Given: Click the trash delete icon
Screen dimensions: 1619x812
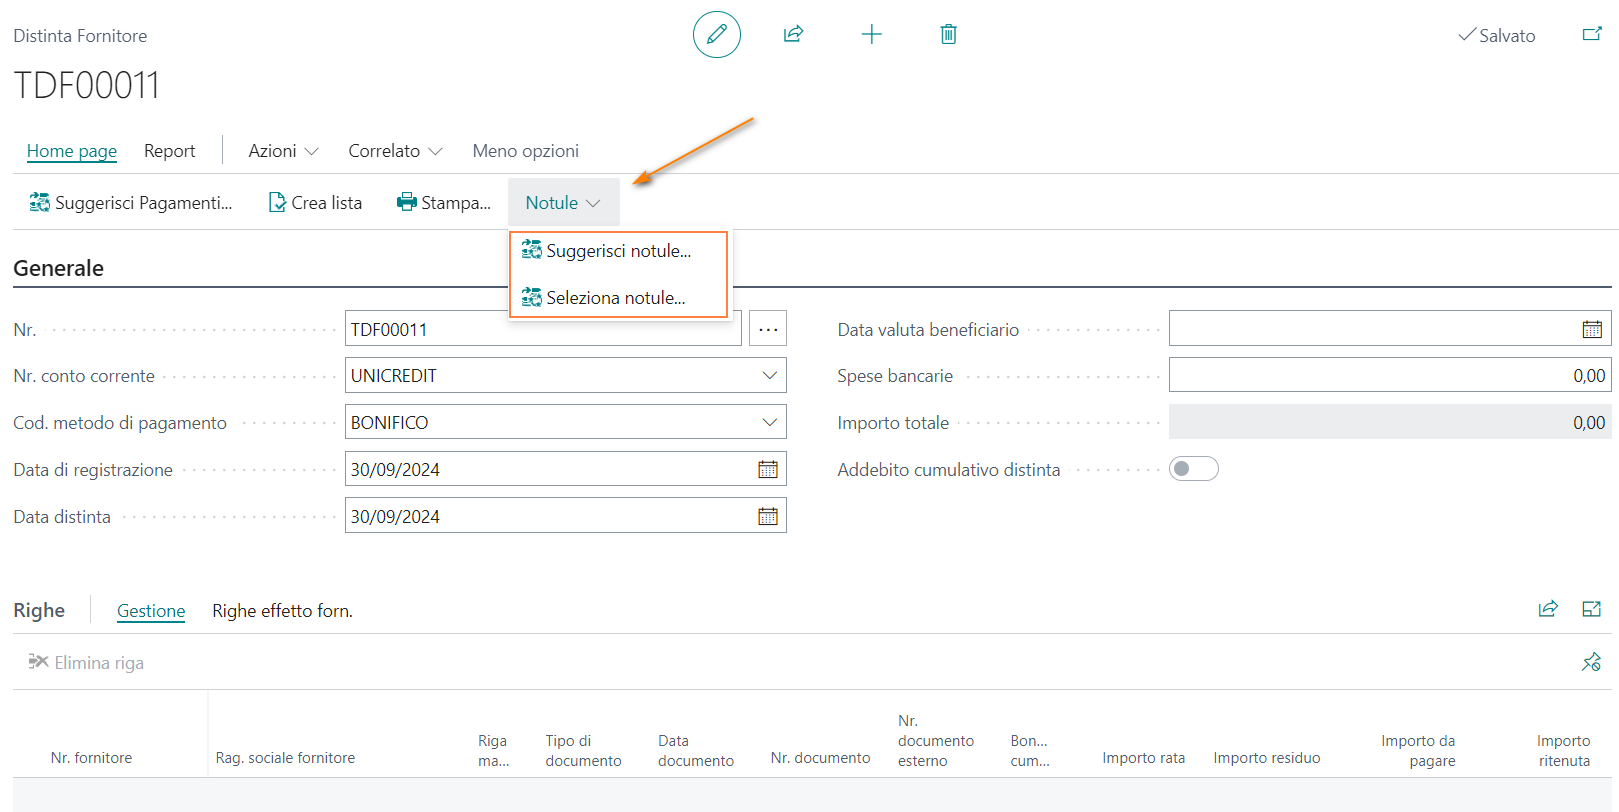Looking at the screenshot, I should point(948,35).
